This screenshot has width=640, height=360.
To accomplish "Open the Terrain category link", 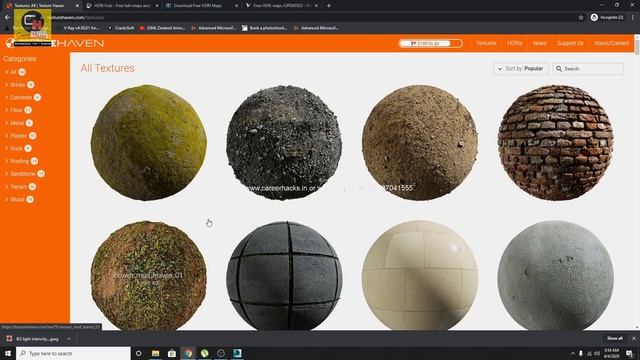I will [18, 187].
